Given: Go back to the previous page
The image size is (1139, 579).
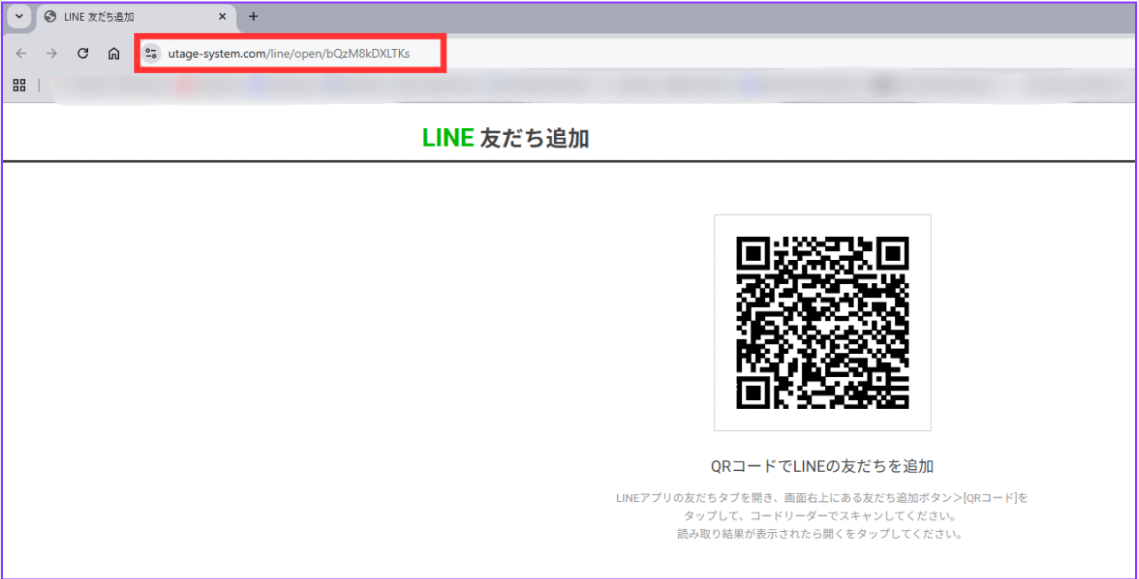Looking at the screenshot, I should click(x=21, y=53).
